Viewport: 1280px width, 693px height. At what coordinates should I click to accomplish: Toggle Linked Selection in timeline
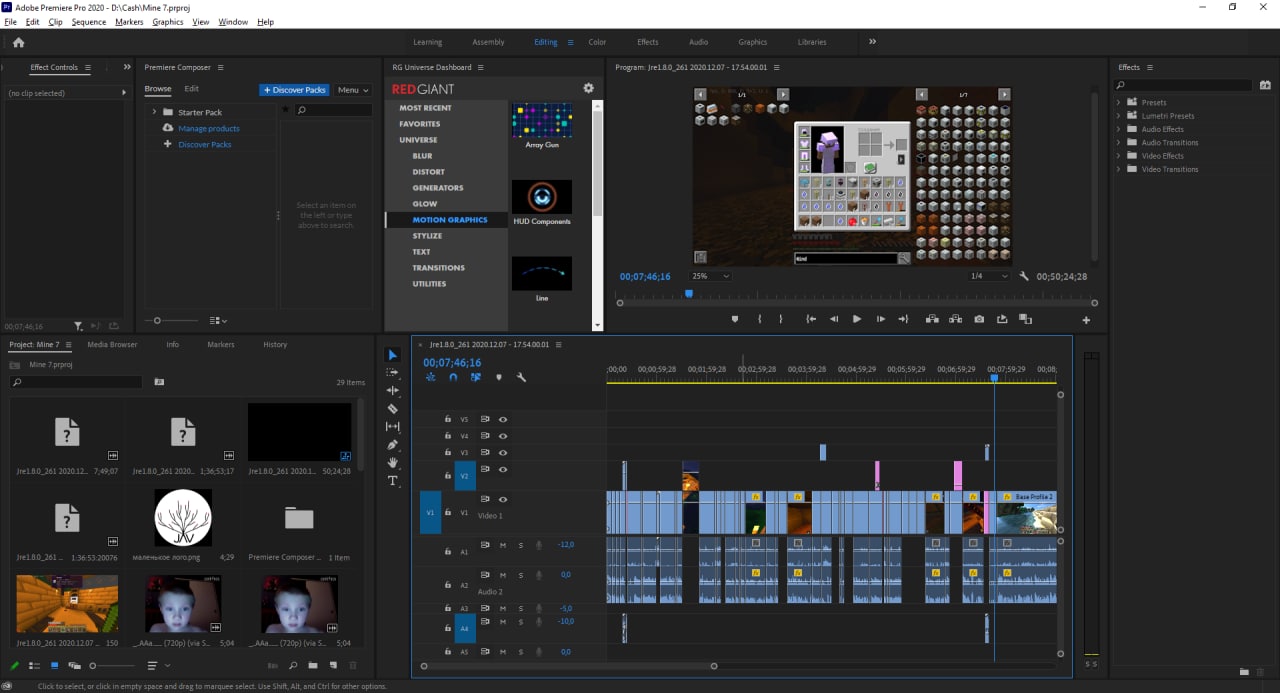point(476,378)
